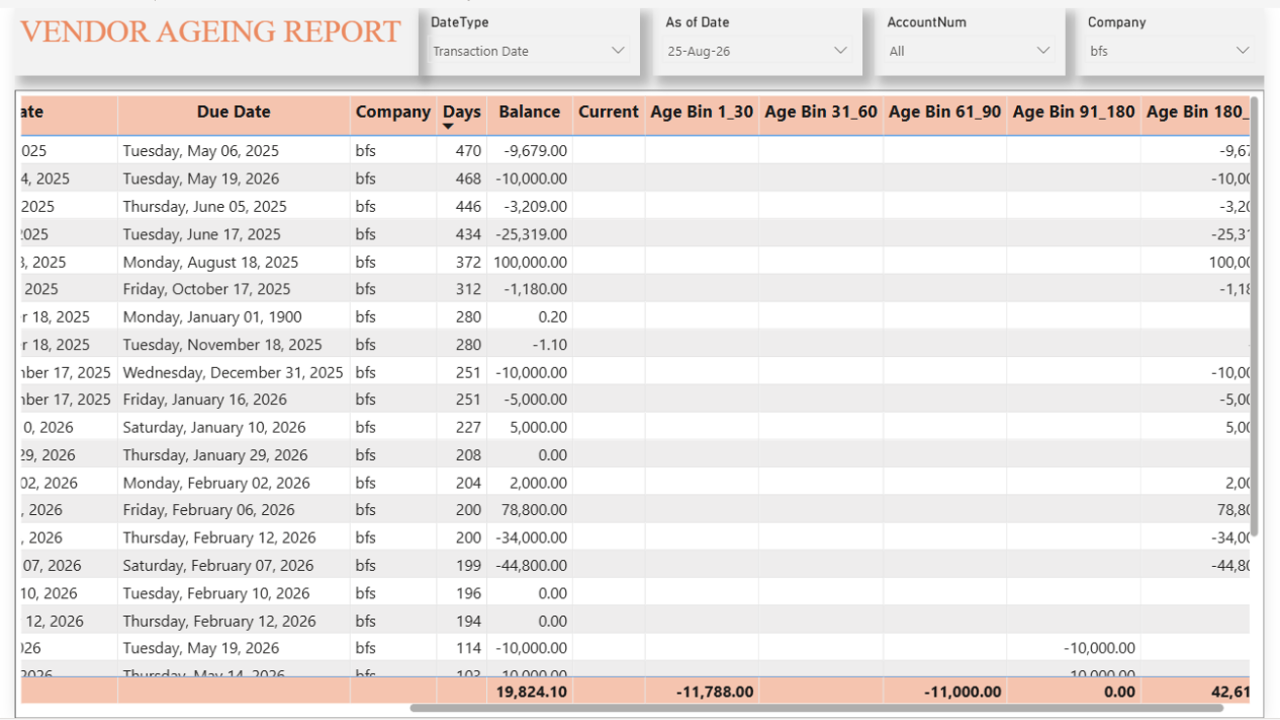Select the Thursday, January 29, 2026 due date
The image size is (1280, 720).
(x=215, y=455)
